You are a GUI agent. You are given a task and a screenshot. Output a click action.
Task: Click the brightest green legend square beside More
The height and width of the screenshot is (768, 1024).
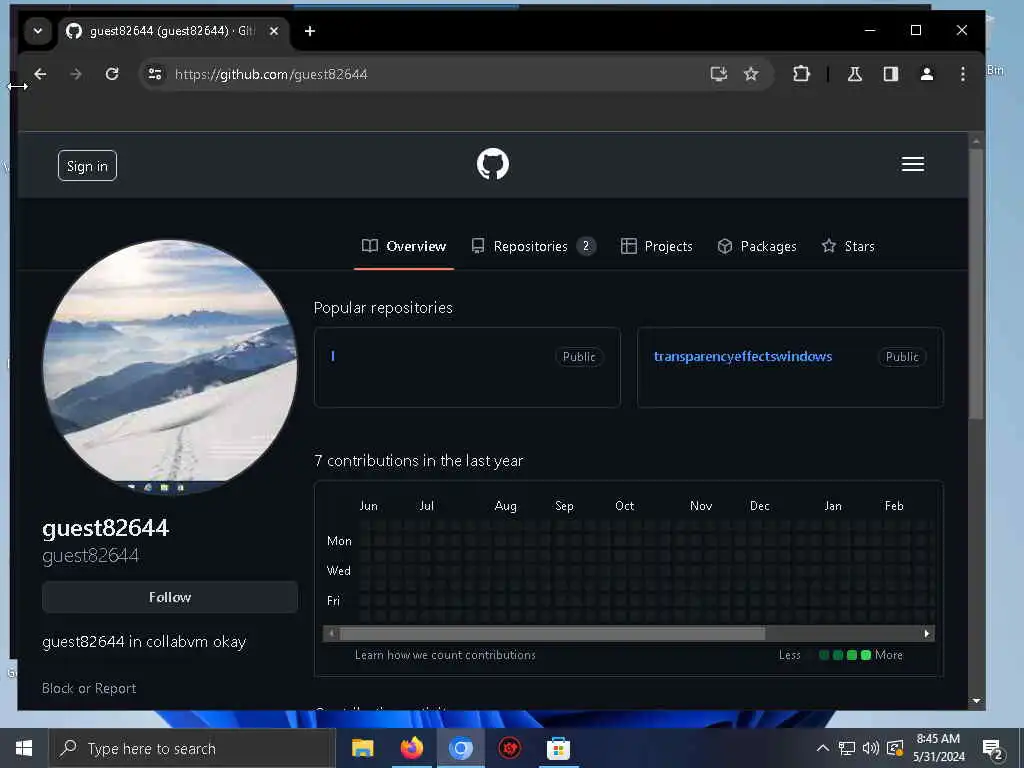pos(866,655)
